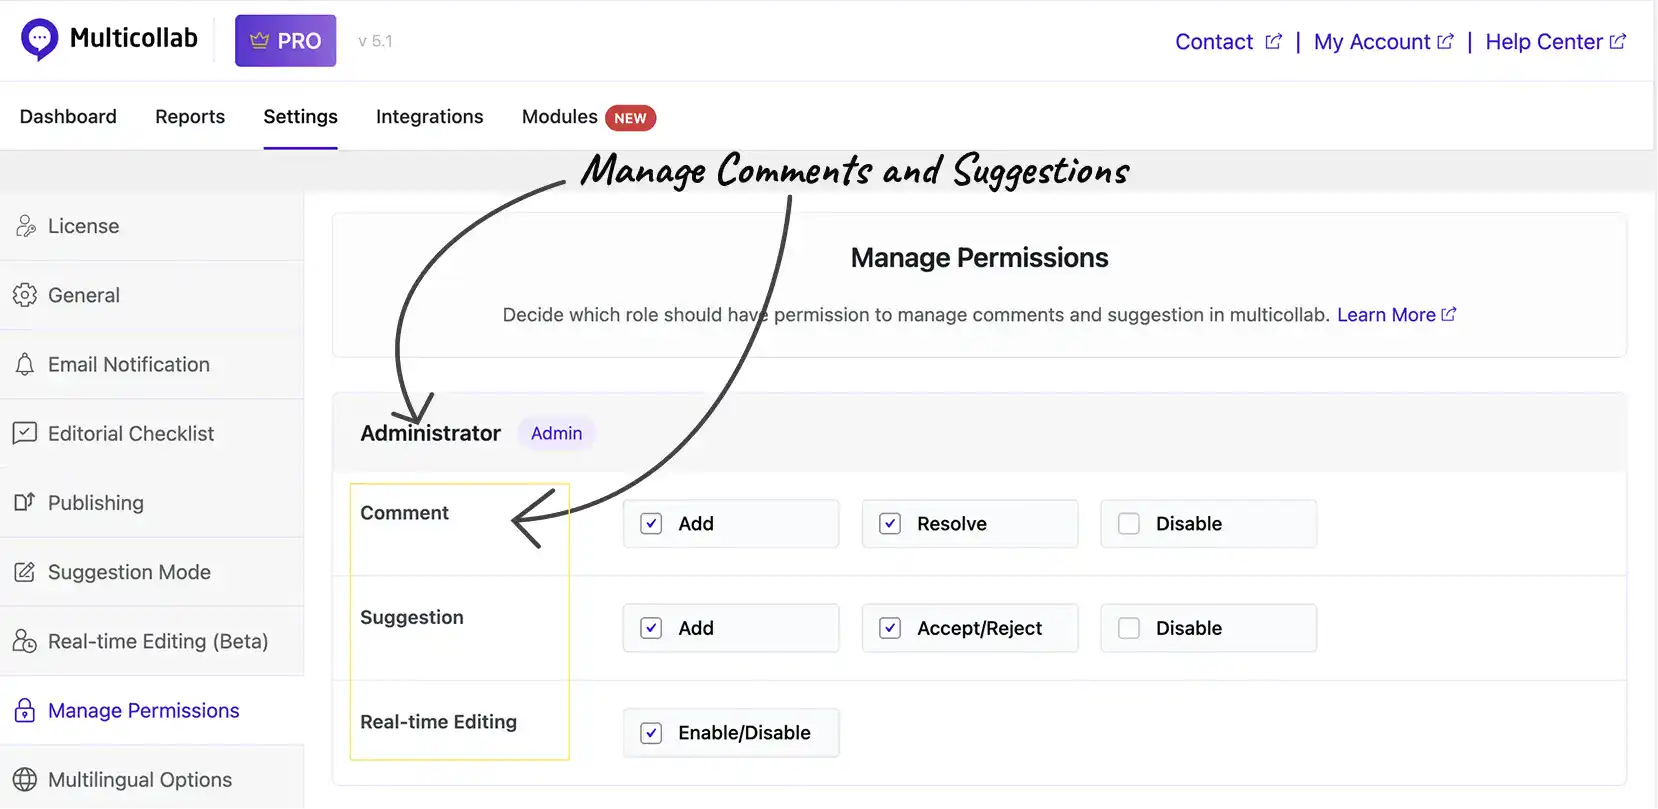Toggle the Suggestion Accept/Reject checkbox
This screenshot has height=809, width=1658.
click(890, 628)
